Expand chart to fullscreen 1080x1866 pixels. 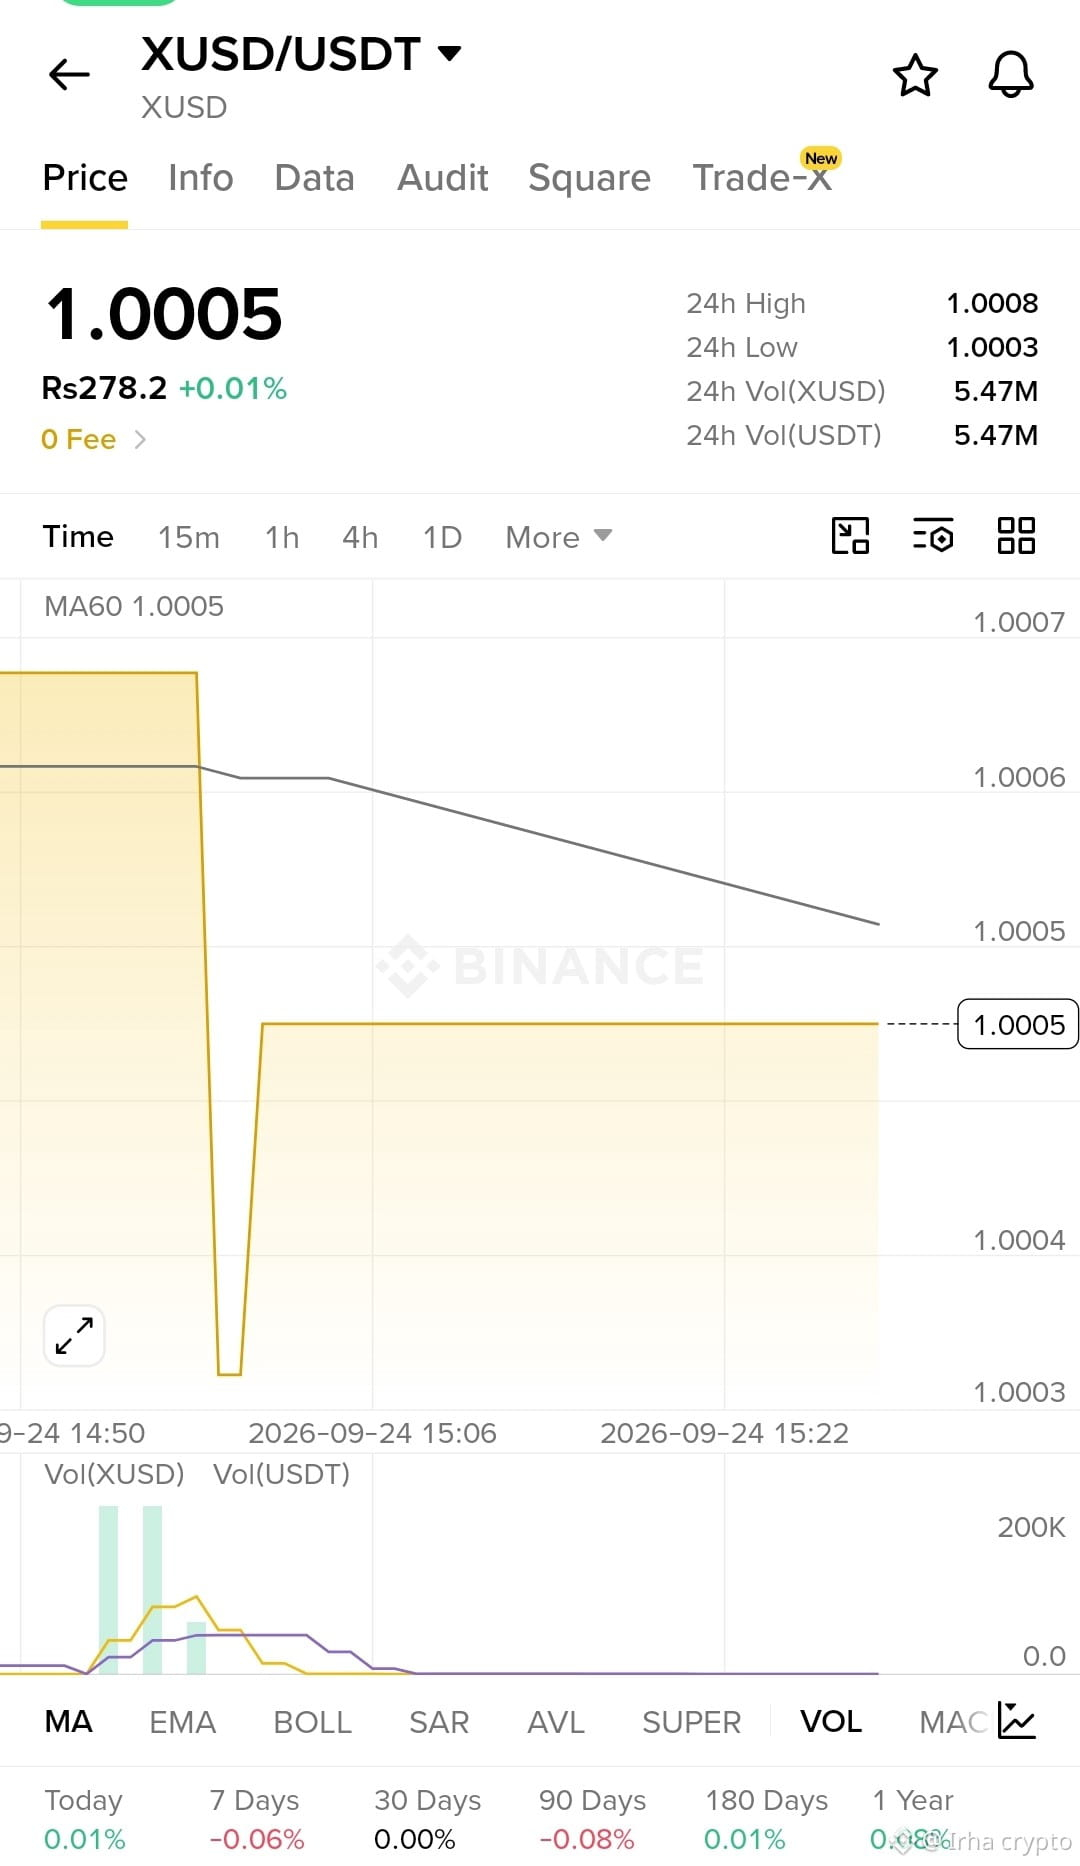click(74, 1335)
